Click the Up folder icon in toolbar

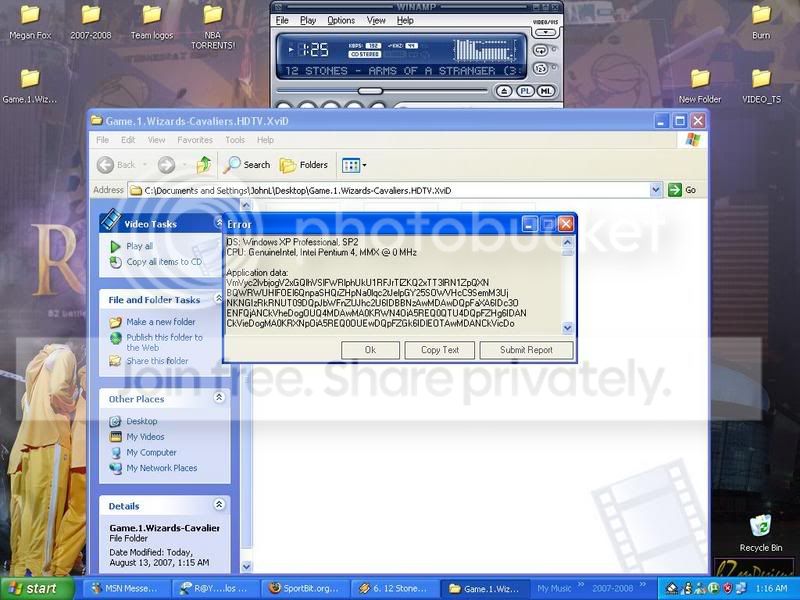point(204,165)
